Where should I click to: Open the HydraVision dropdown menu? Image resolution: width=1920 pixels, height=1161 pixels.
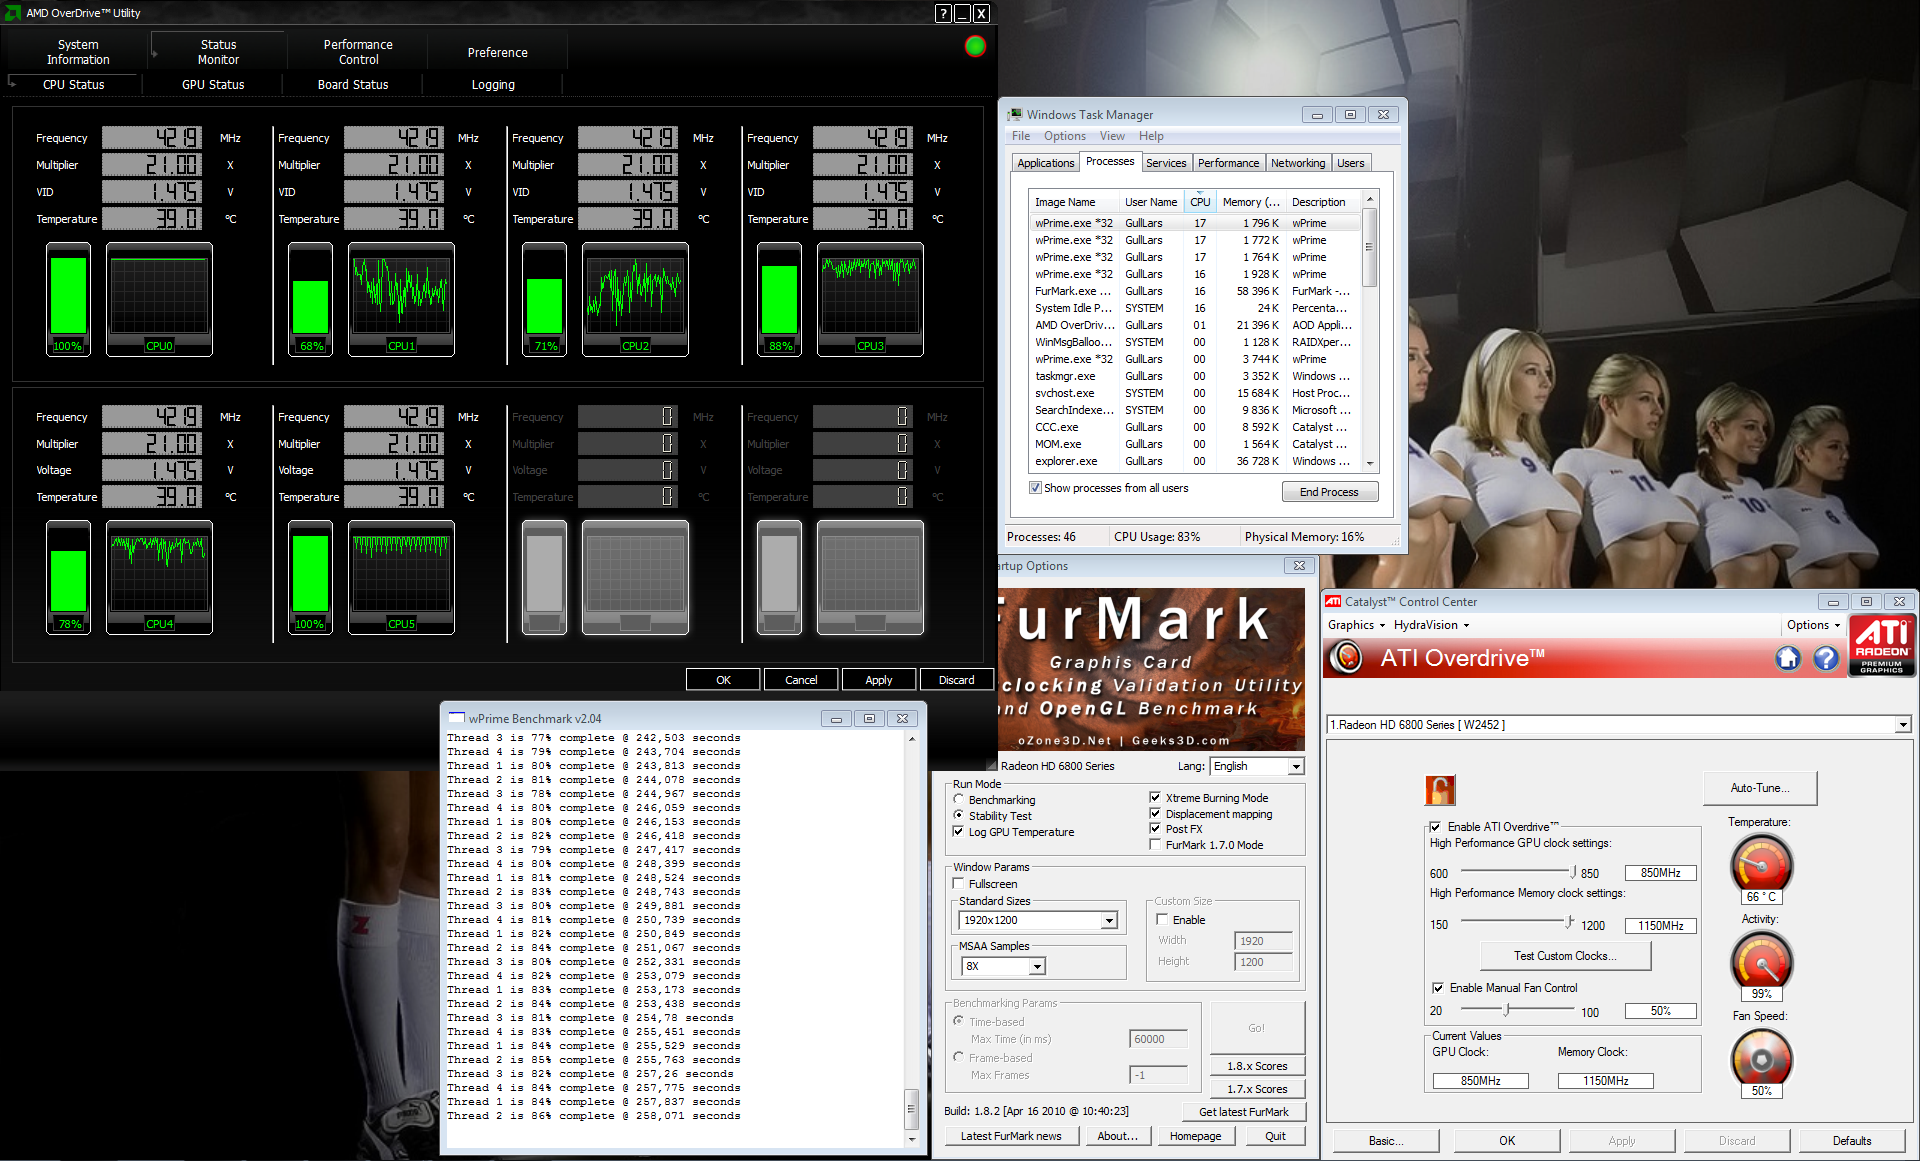point(1432,625)
